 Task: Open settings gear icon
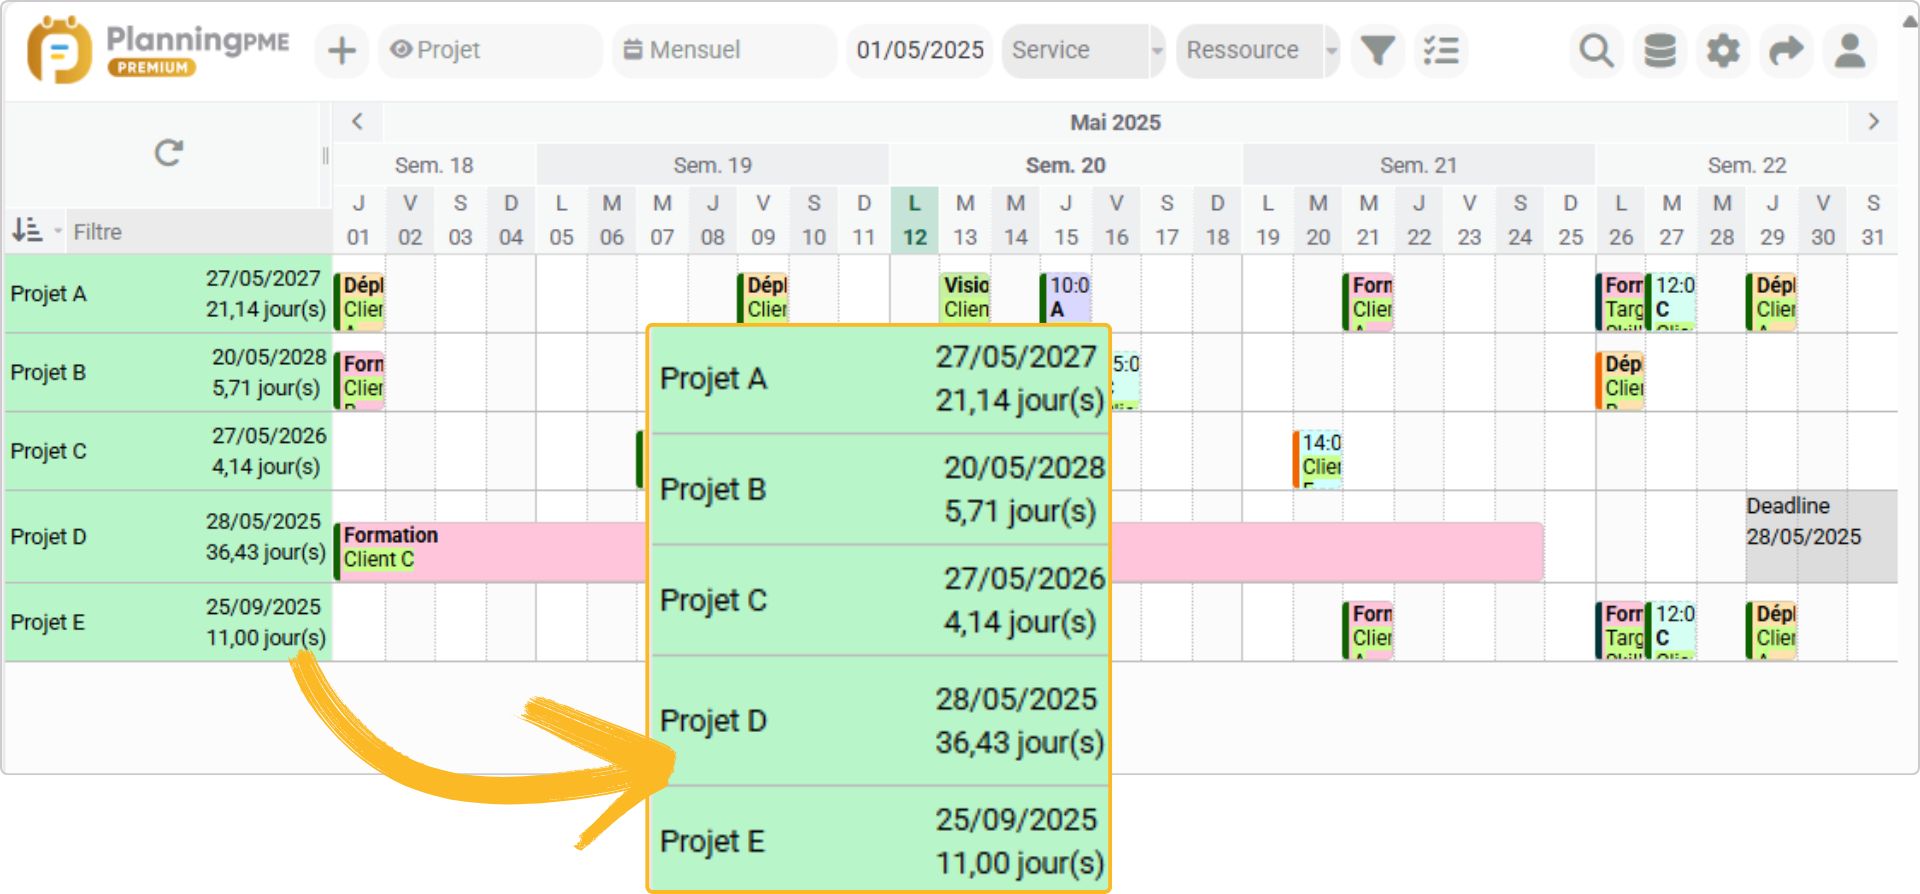click(x=1723, y=50)
